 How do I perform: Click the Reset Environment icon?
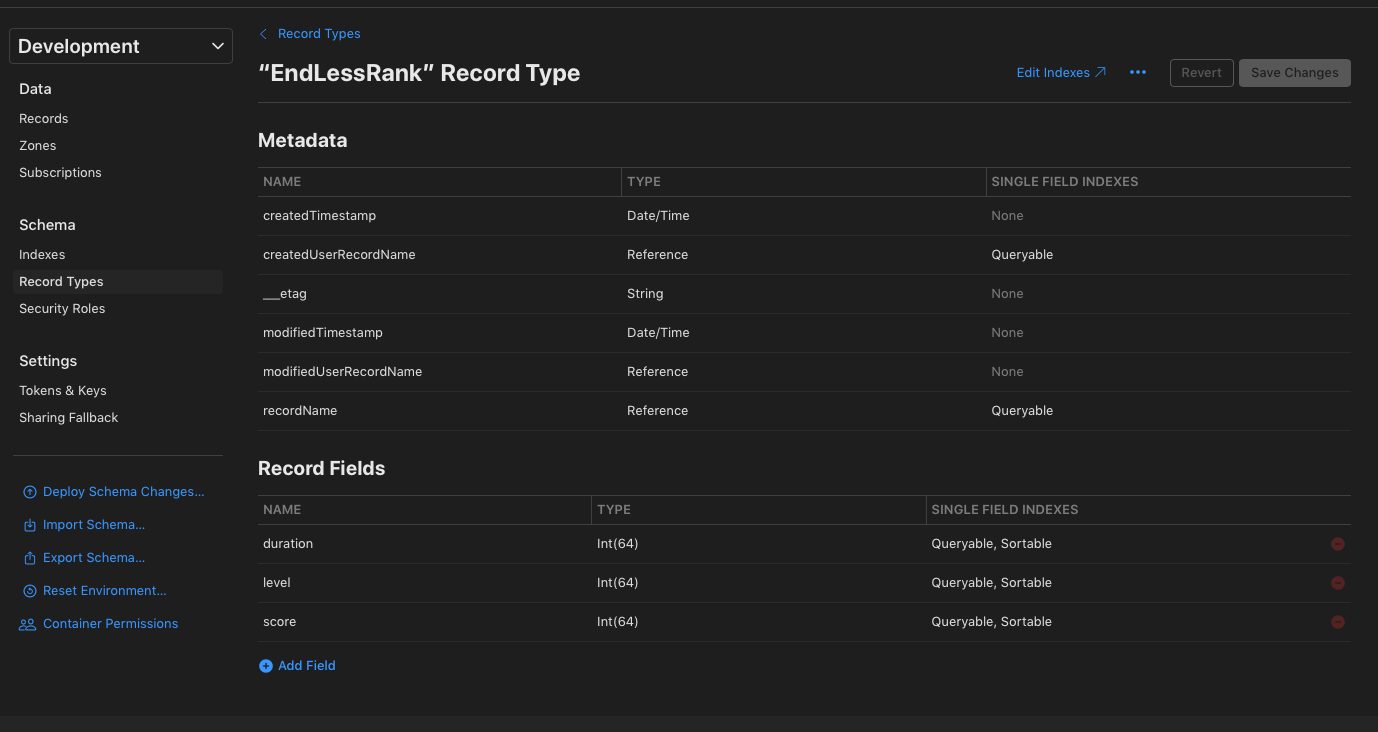(29, 591)
